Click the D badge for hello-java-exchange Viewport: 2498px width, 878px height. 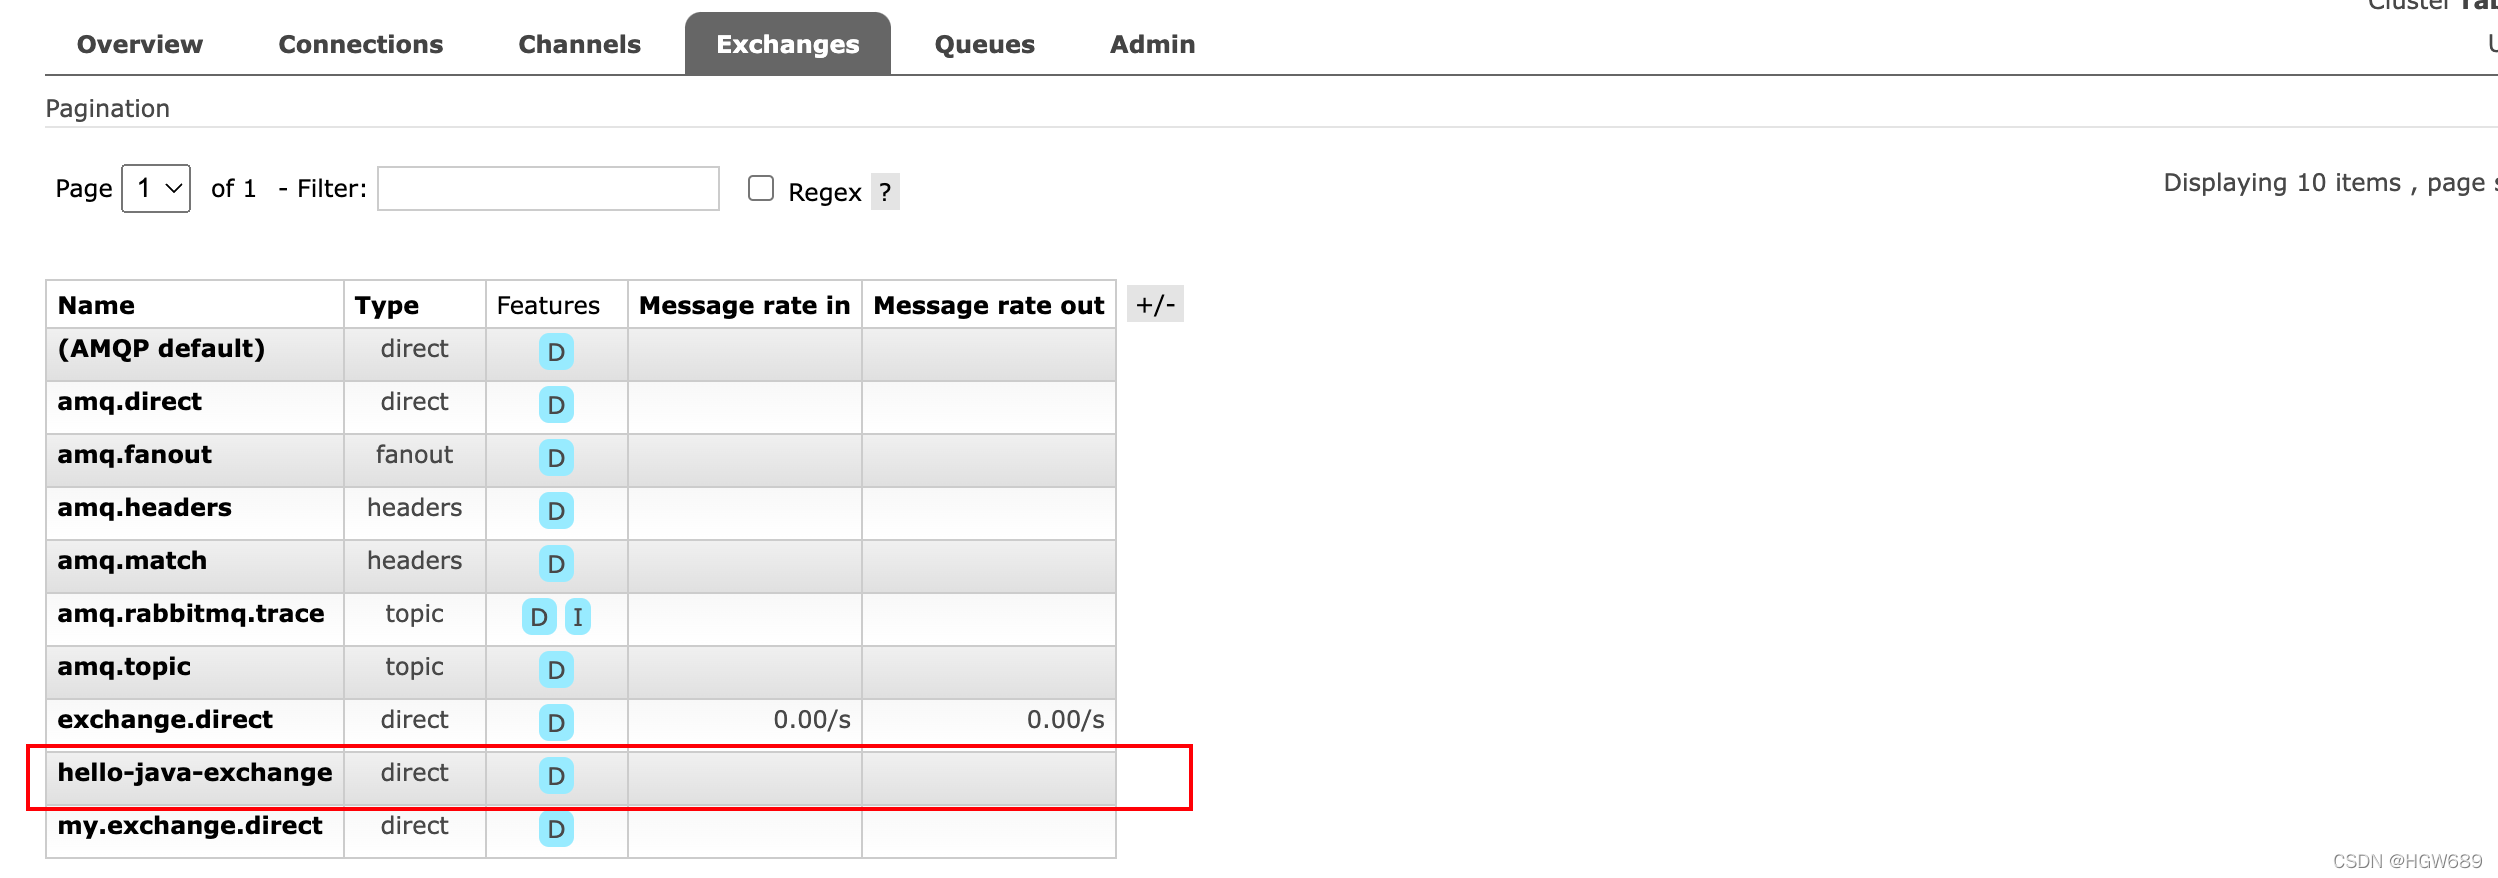[556, 776]
